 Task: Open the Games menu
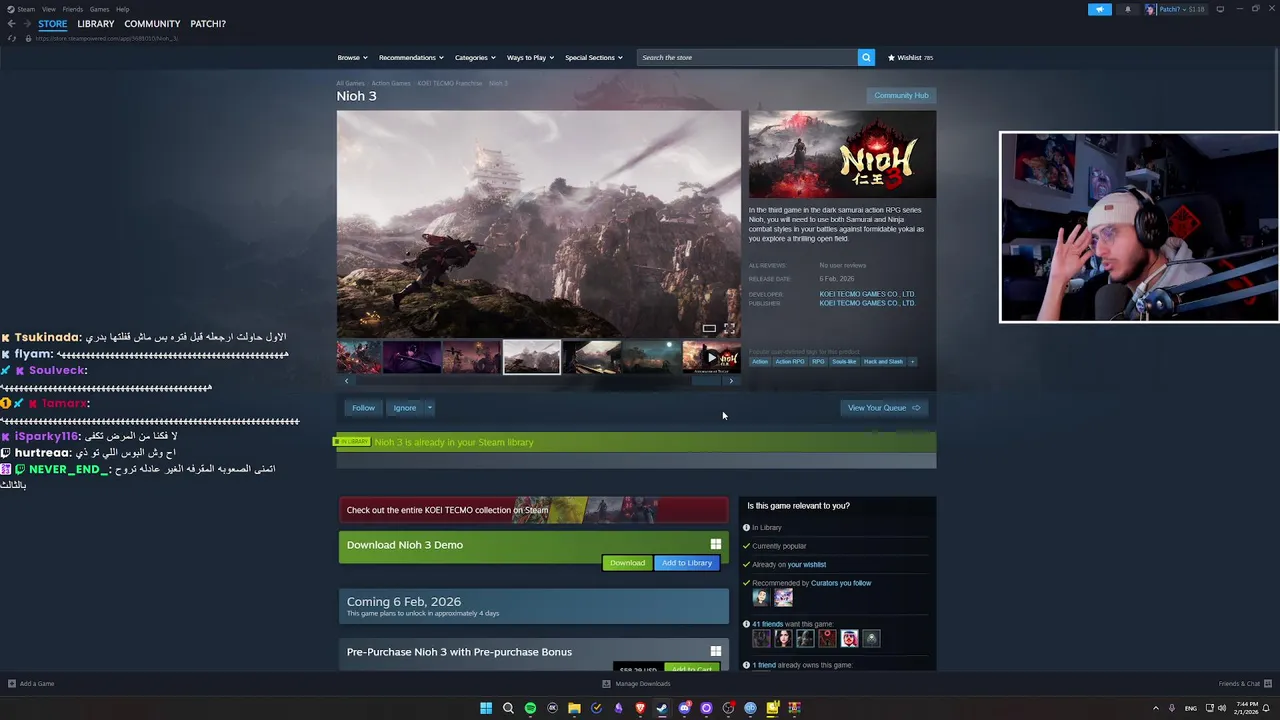[99, 9]
